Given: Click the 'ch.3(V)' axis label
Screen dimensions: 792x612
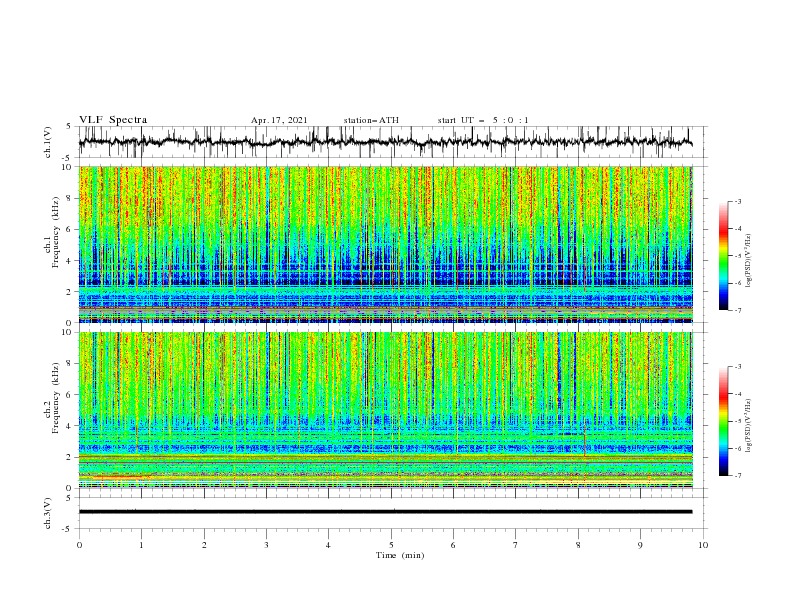Looking at the screenshot, I should coord(48,513).
